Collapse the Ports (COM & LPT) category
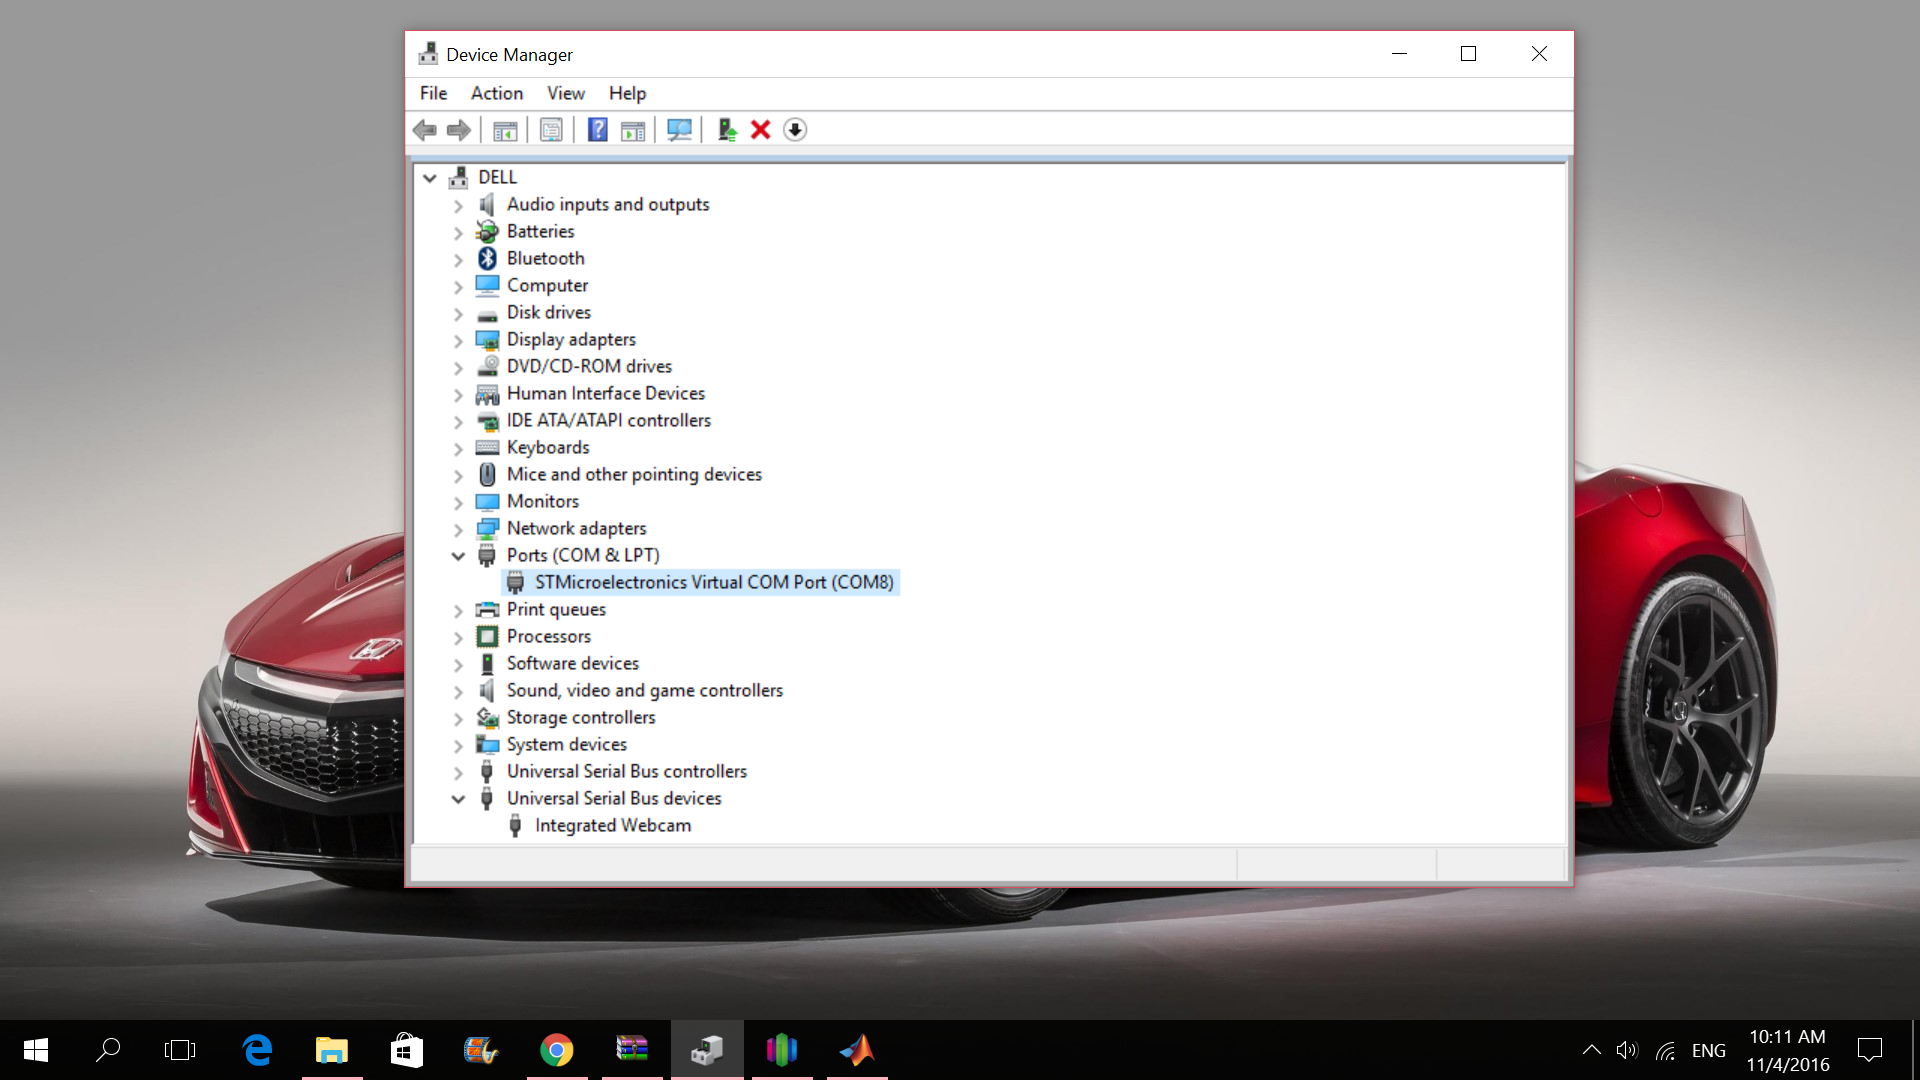1920x1080 pixels. pyautogui.click(x=459, y=555)
